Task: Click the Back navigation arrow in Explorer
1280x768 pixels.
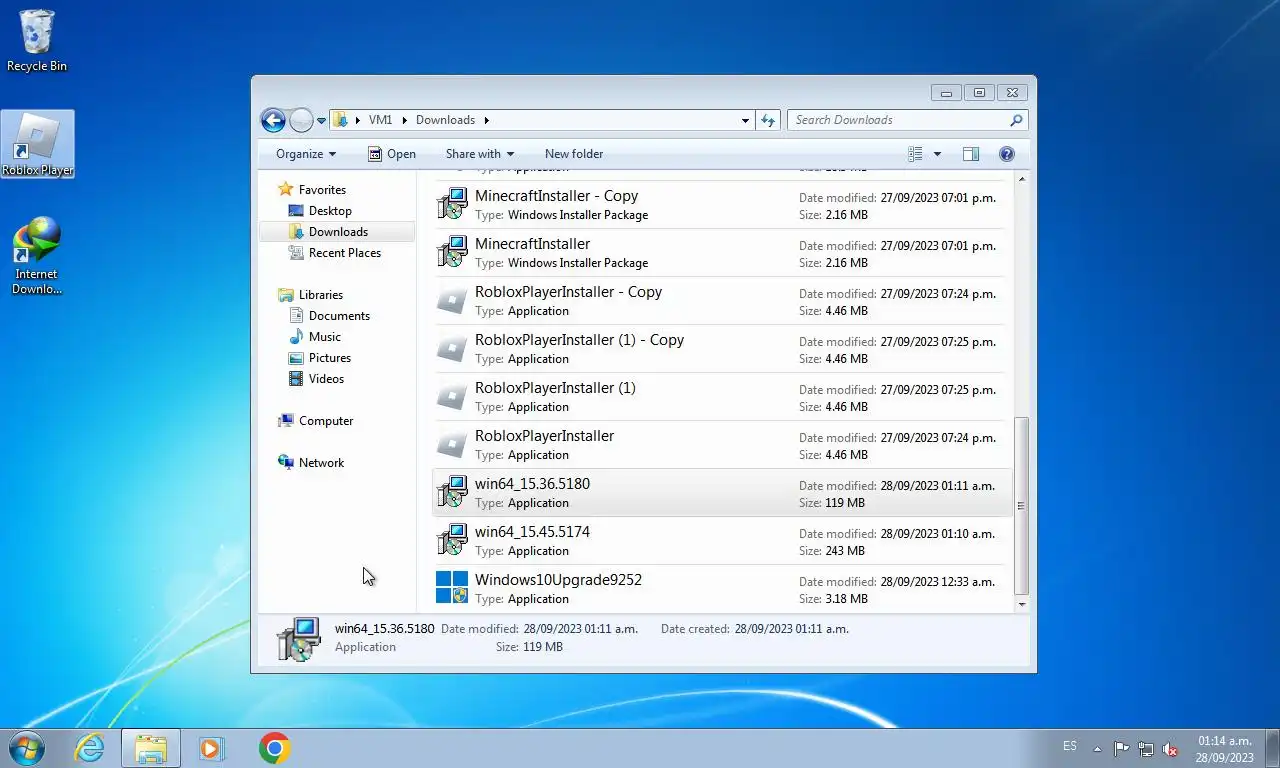Action: click(273, 120)
